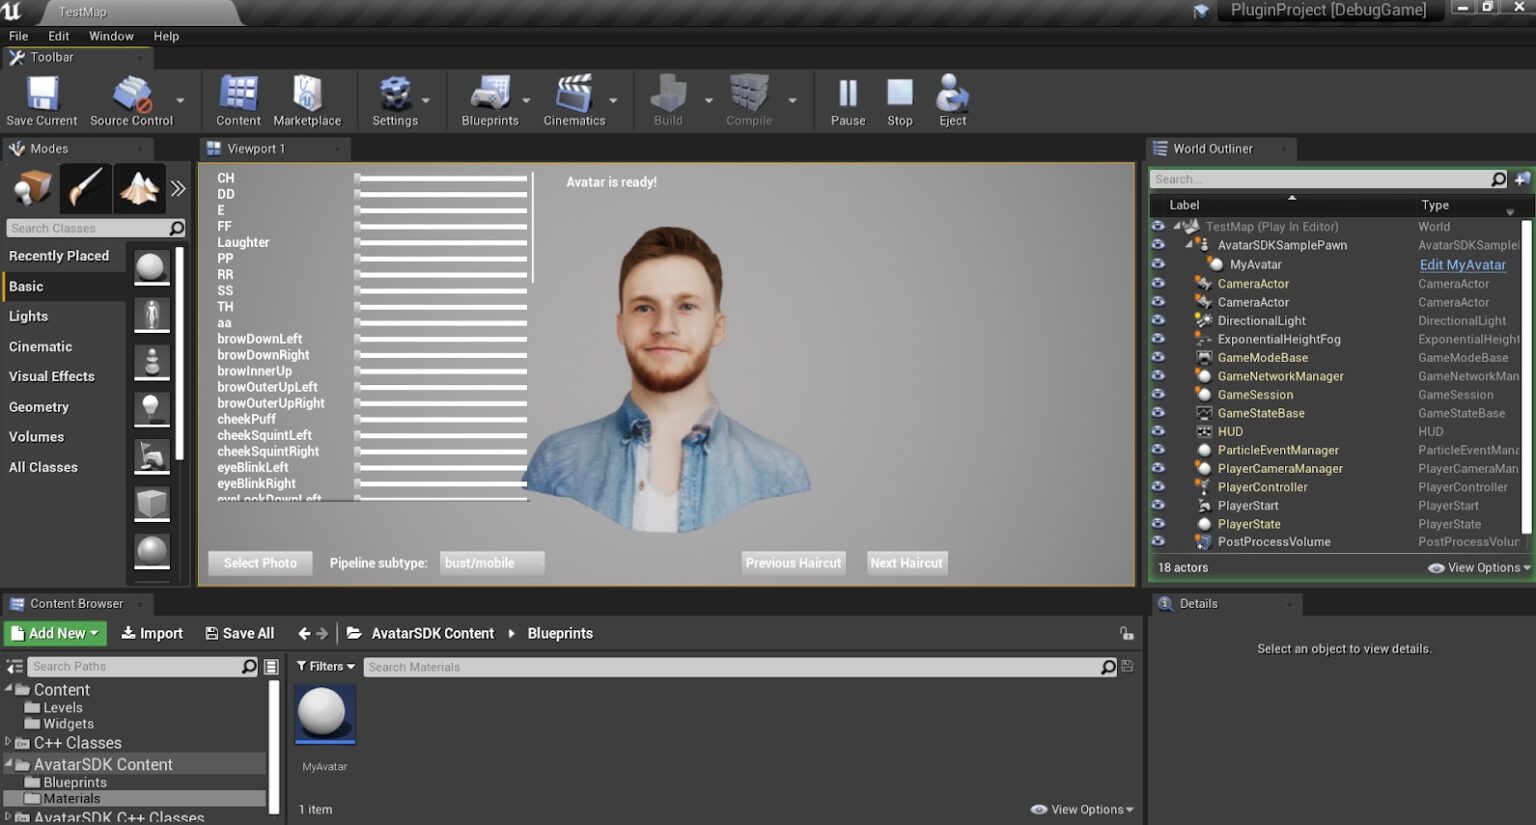Collapse the AvatarSDKSamplePawn tree item

pyautogui.click(x=1188, y=245)
